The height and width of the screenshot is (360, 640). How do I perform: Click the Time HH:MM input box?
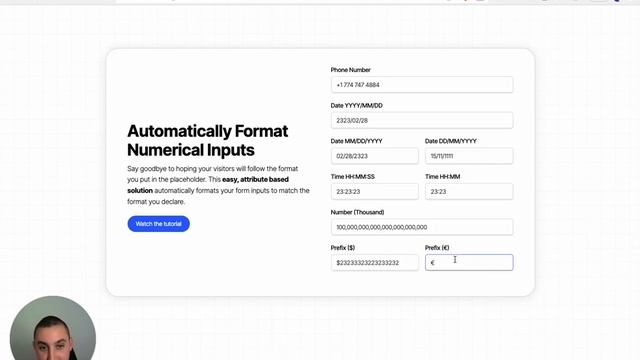pyautogui.click(x=469, y=191)
